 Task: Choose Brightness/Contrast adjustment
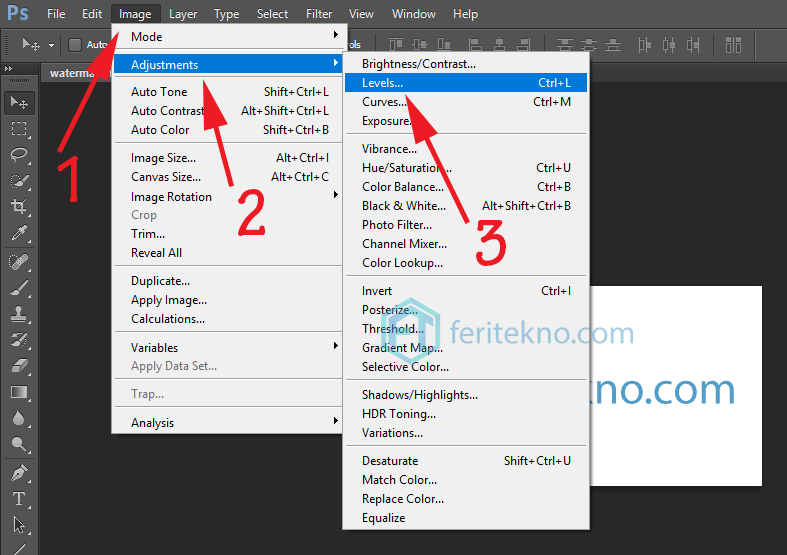466,64
